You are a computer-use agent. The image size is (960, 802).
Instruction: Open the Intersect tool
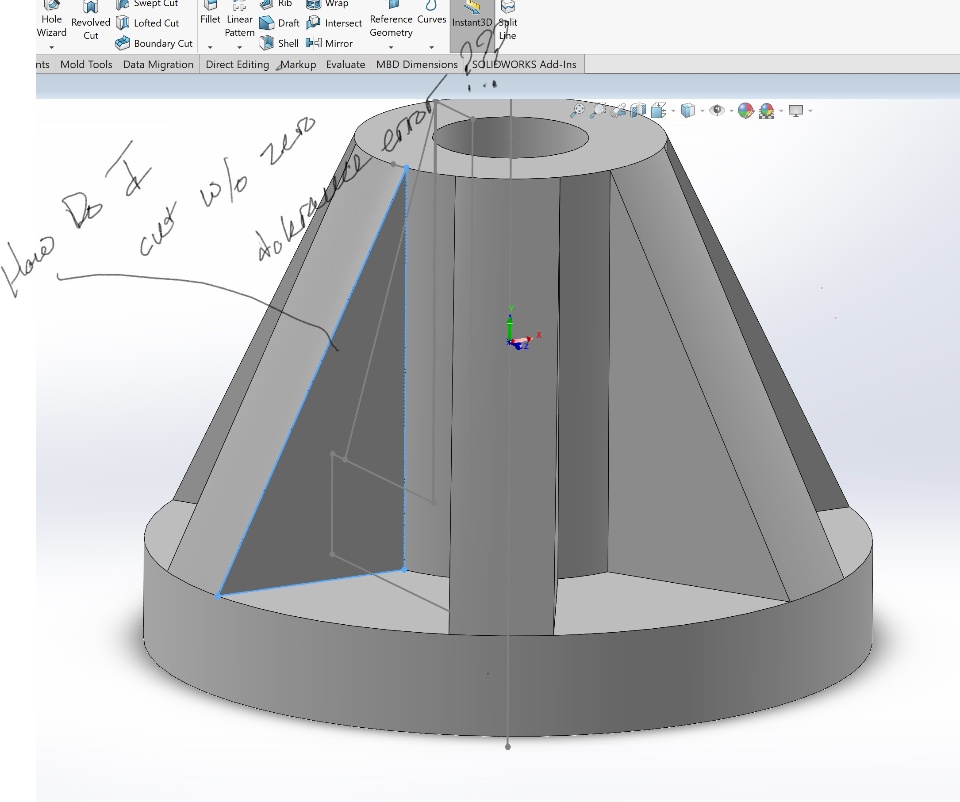pyautogui.click(x=334, y=23)
